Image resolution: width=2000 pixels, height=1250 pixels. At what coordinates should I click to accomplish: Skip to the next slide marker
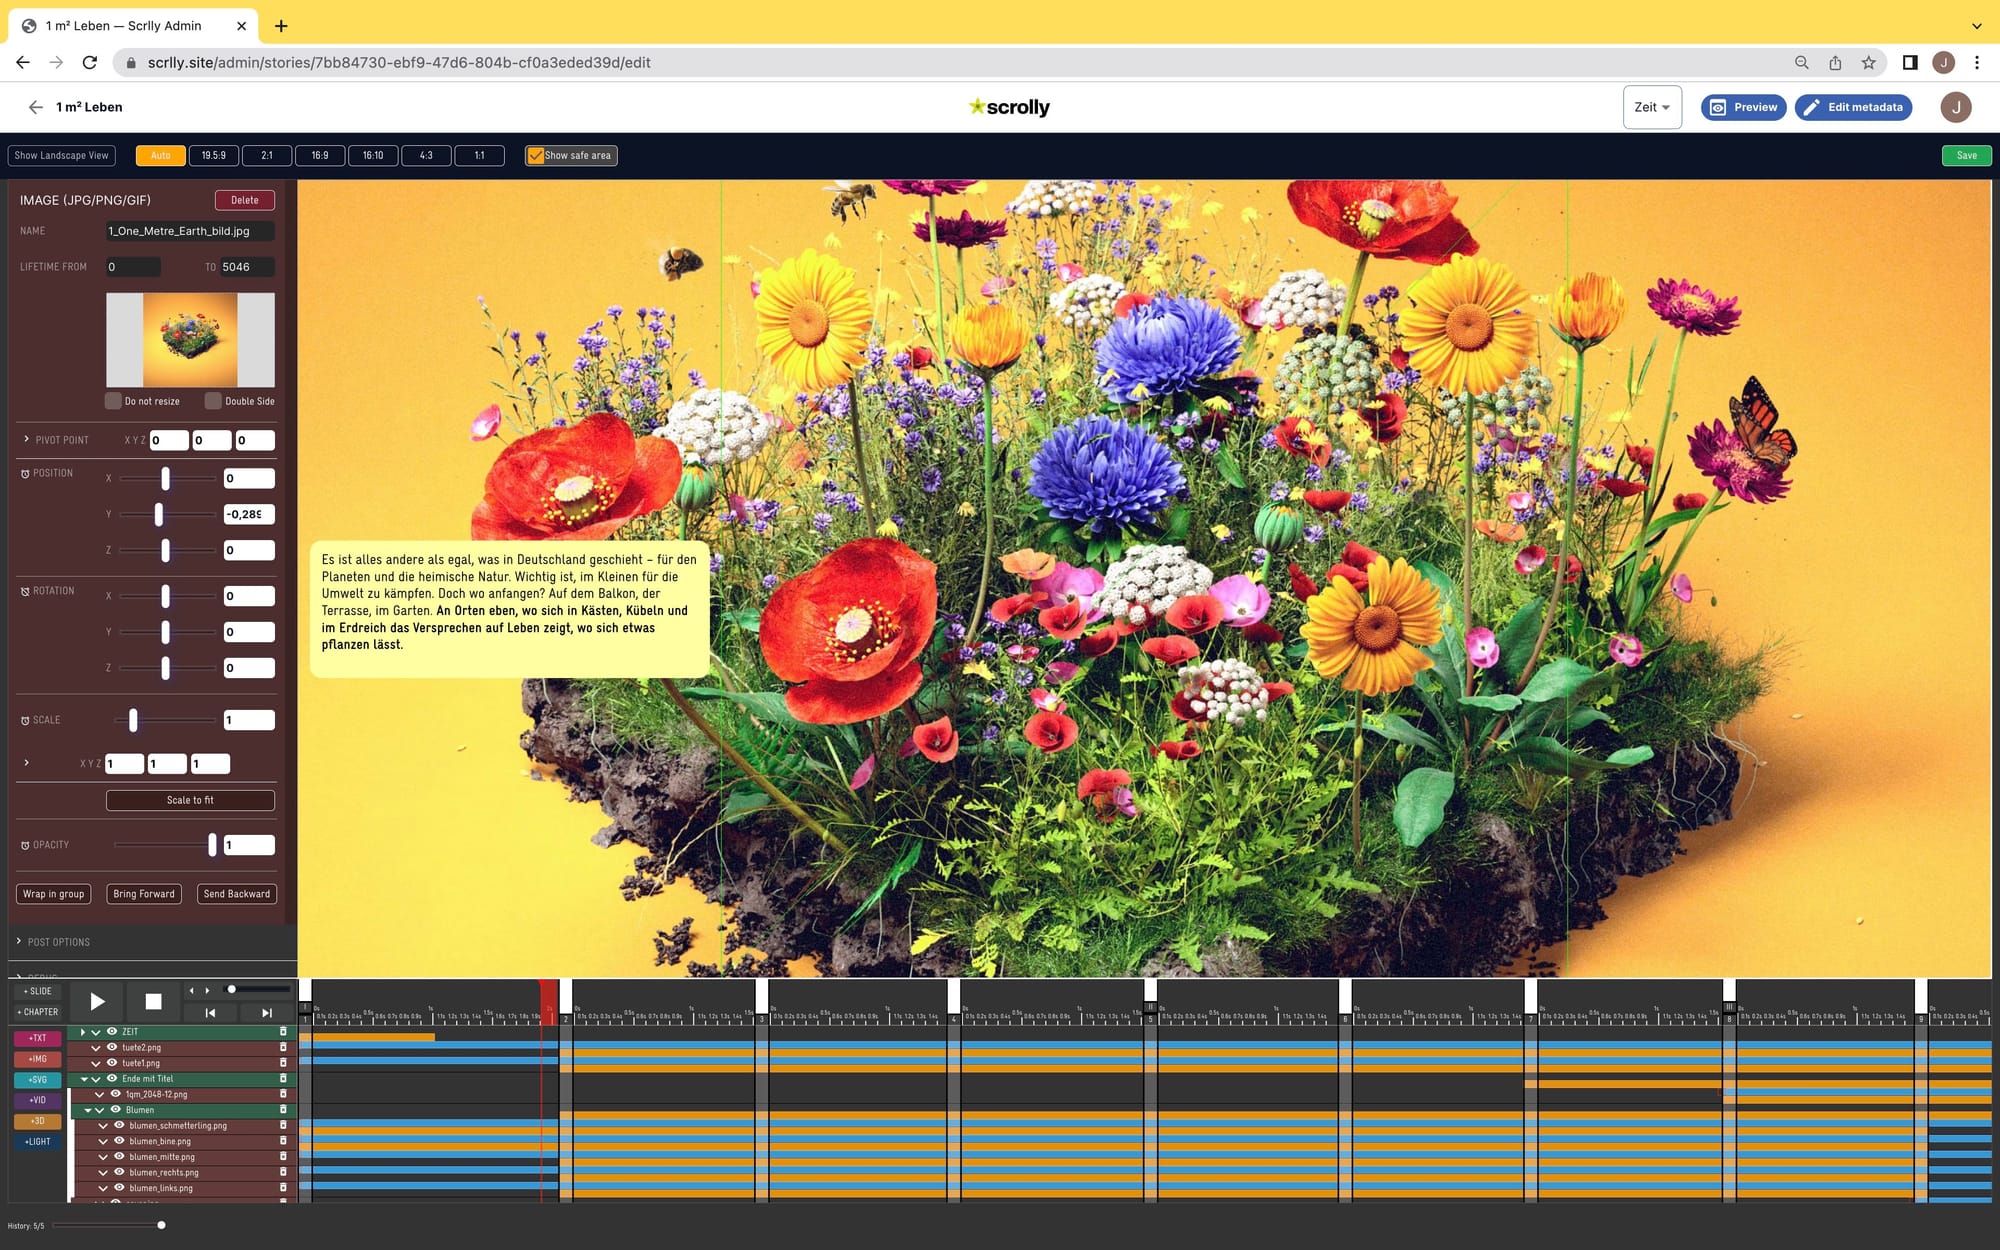click(267, 1013)
